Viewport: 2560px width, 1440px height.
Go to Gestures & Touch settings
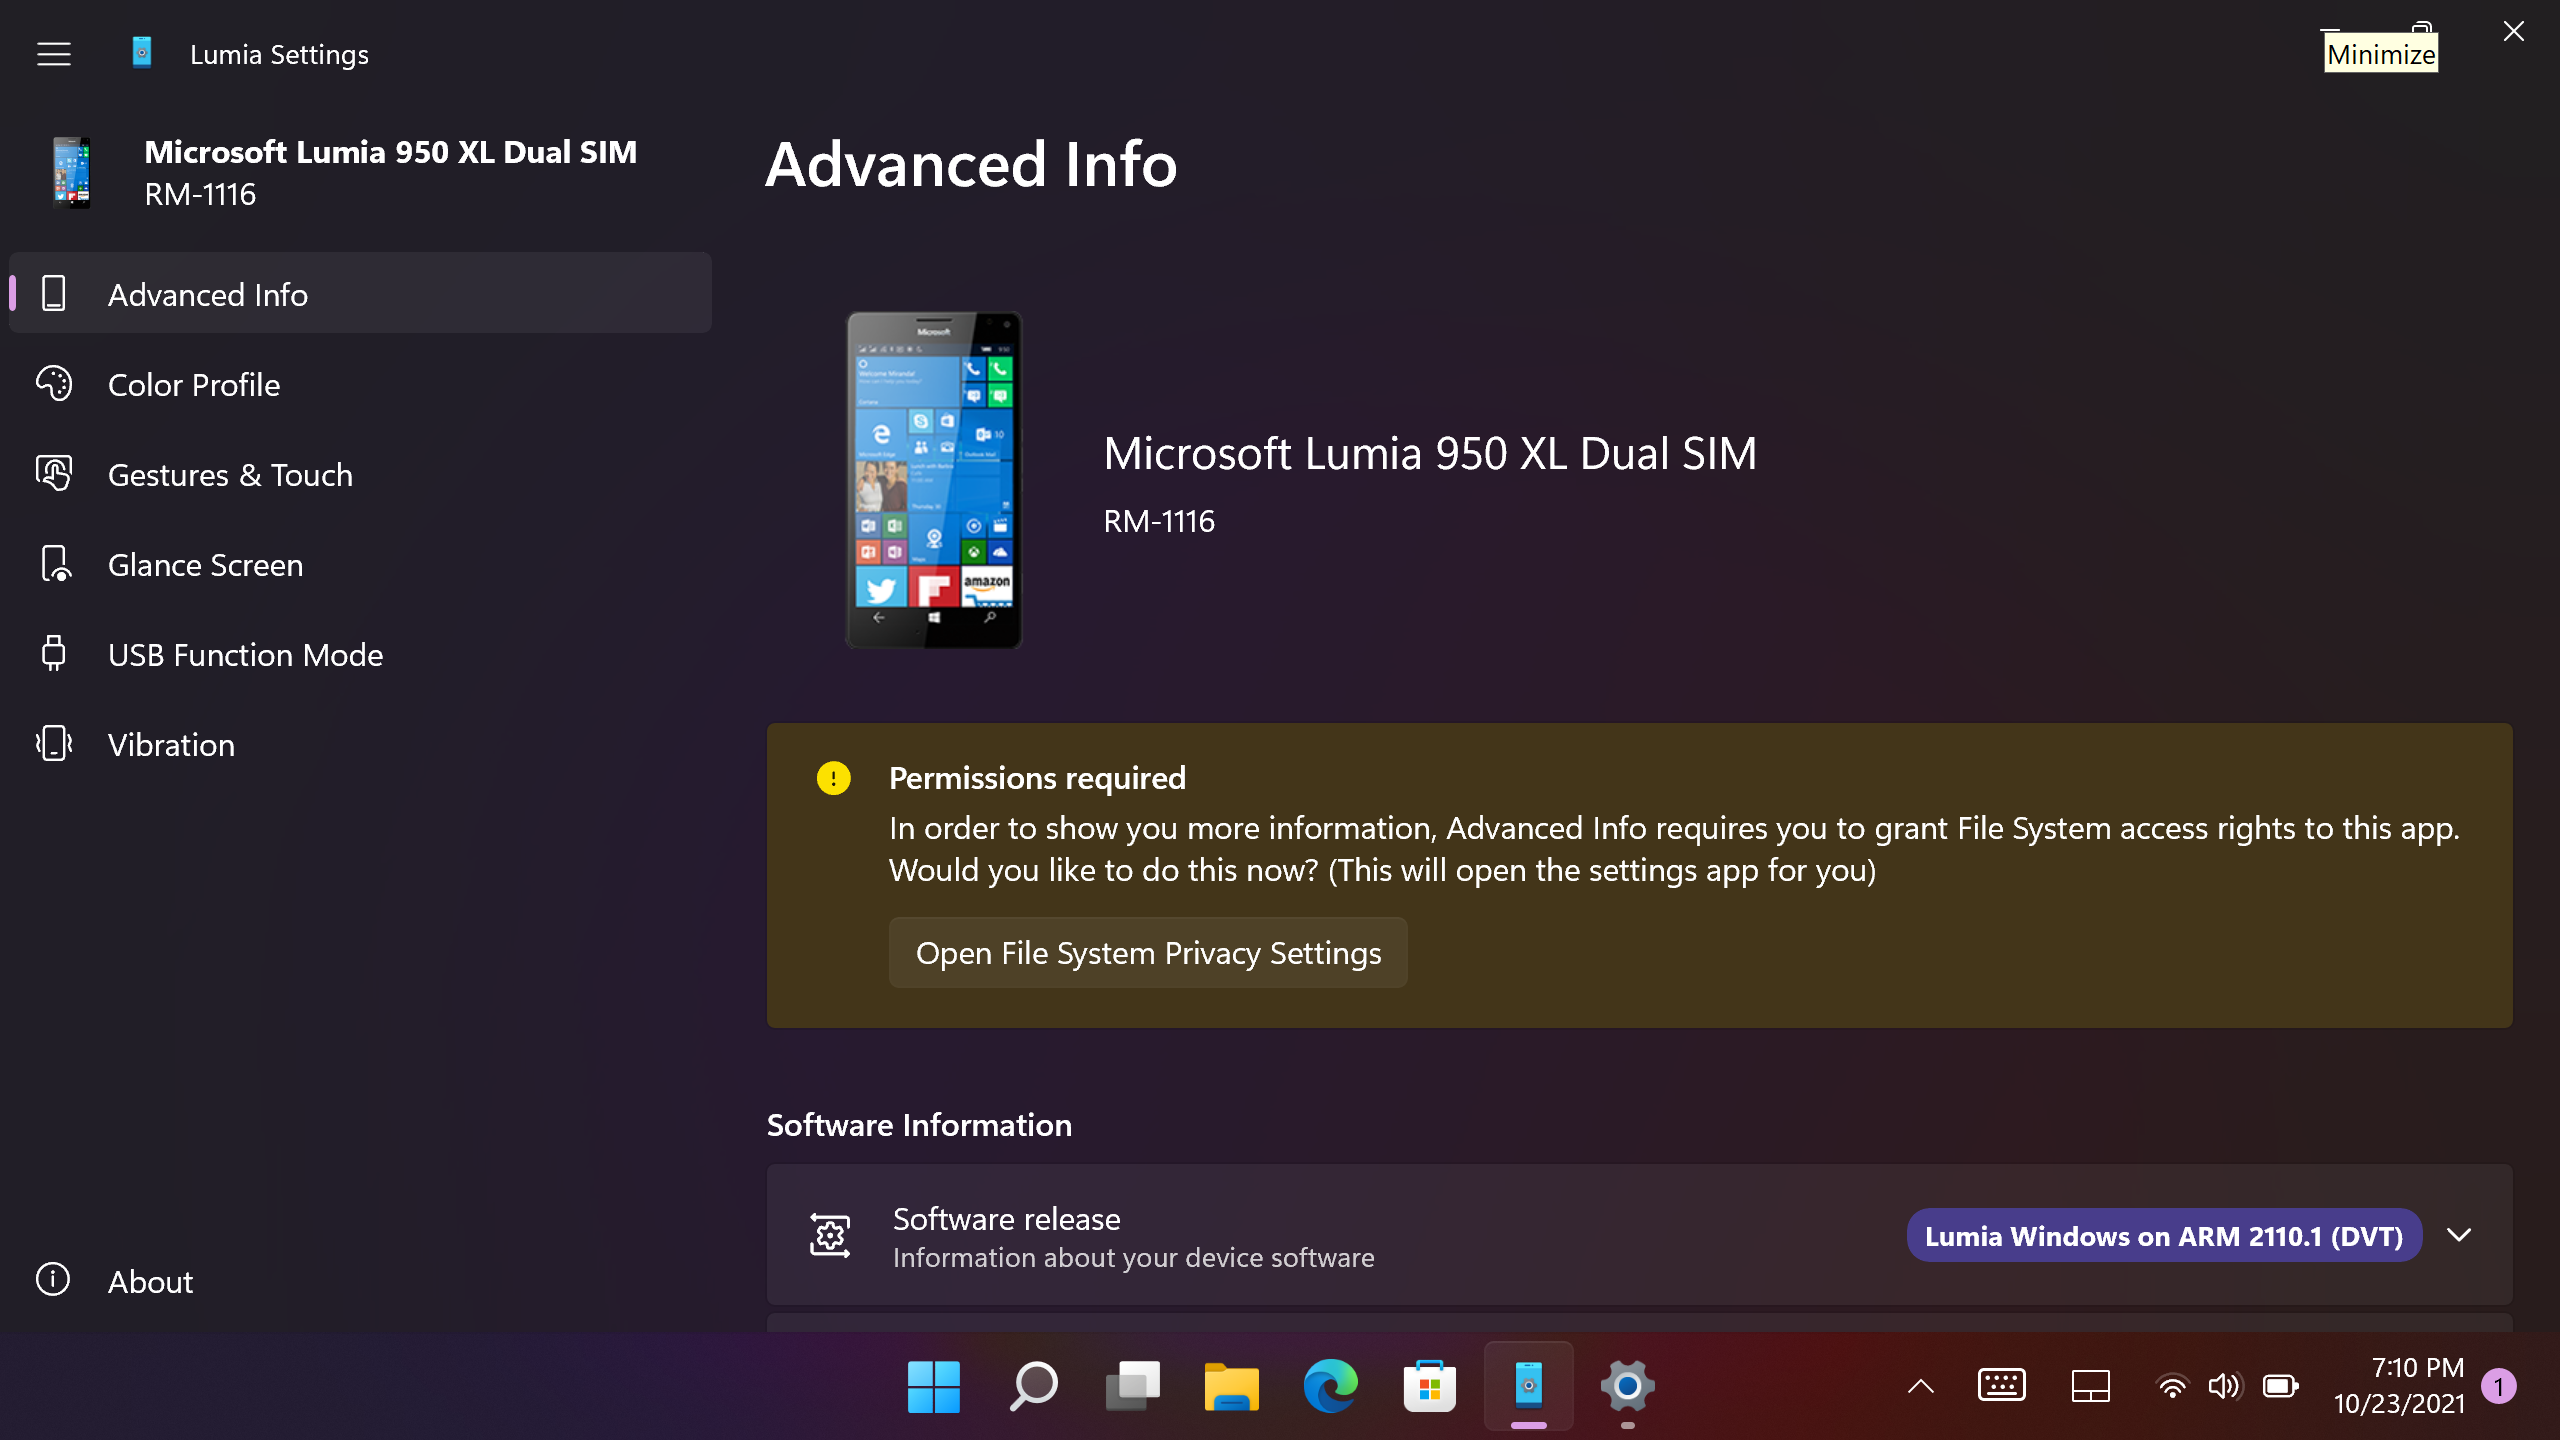coord(360,474)
